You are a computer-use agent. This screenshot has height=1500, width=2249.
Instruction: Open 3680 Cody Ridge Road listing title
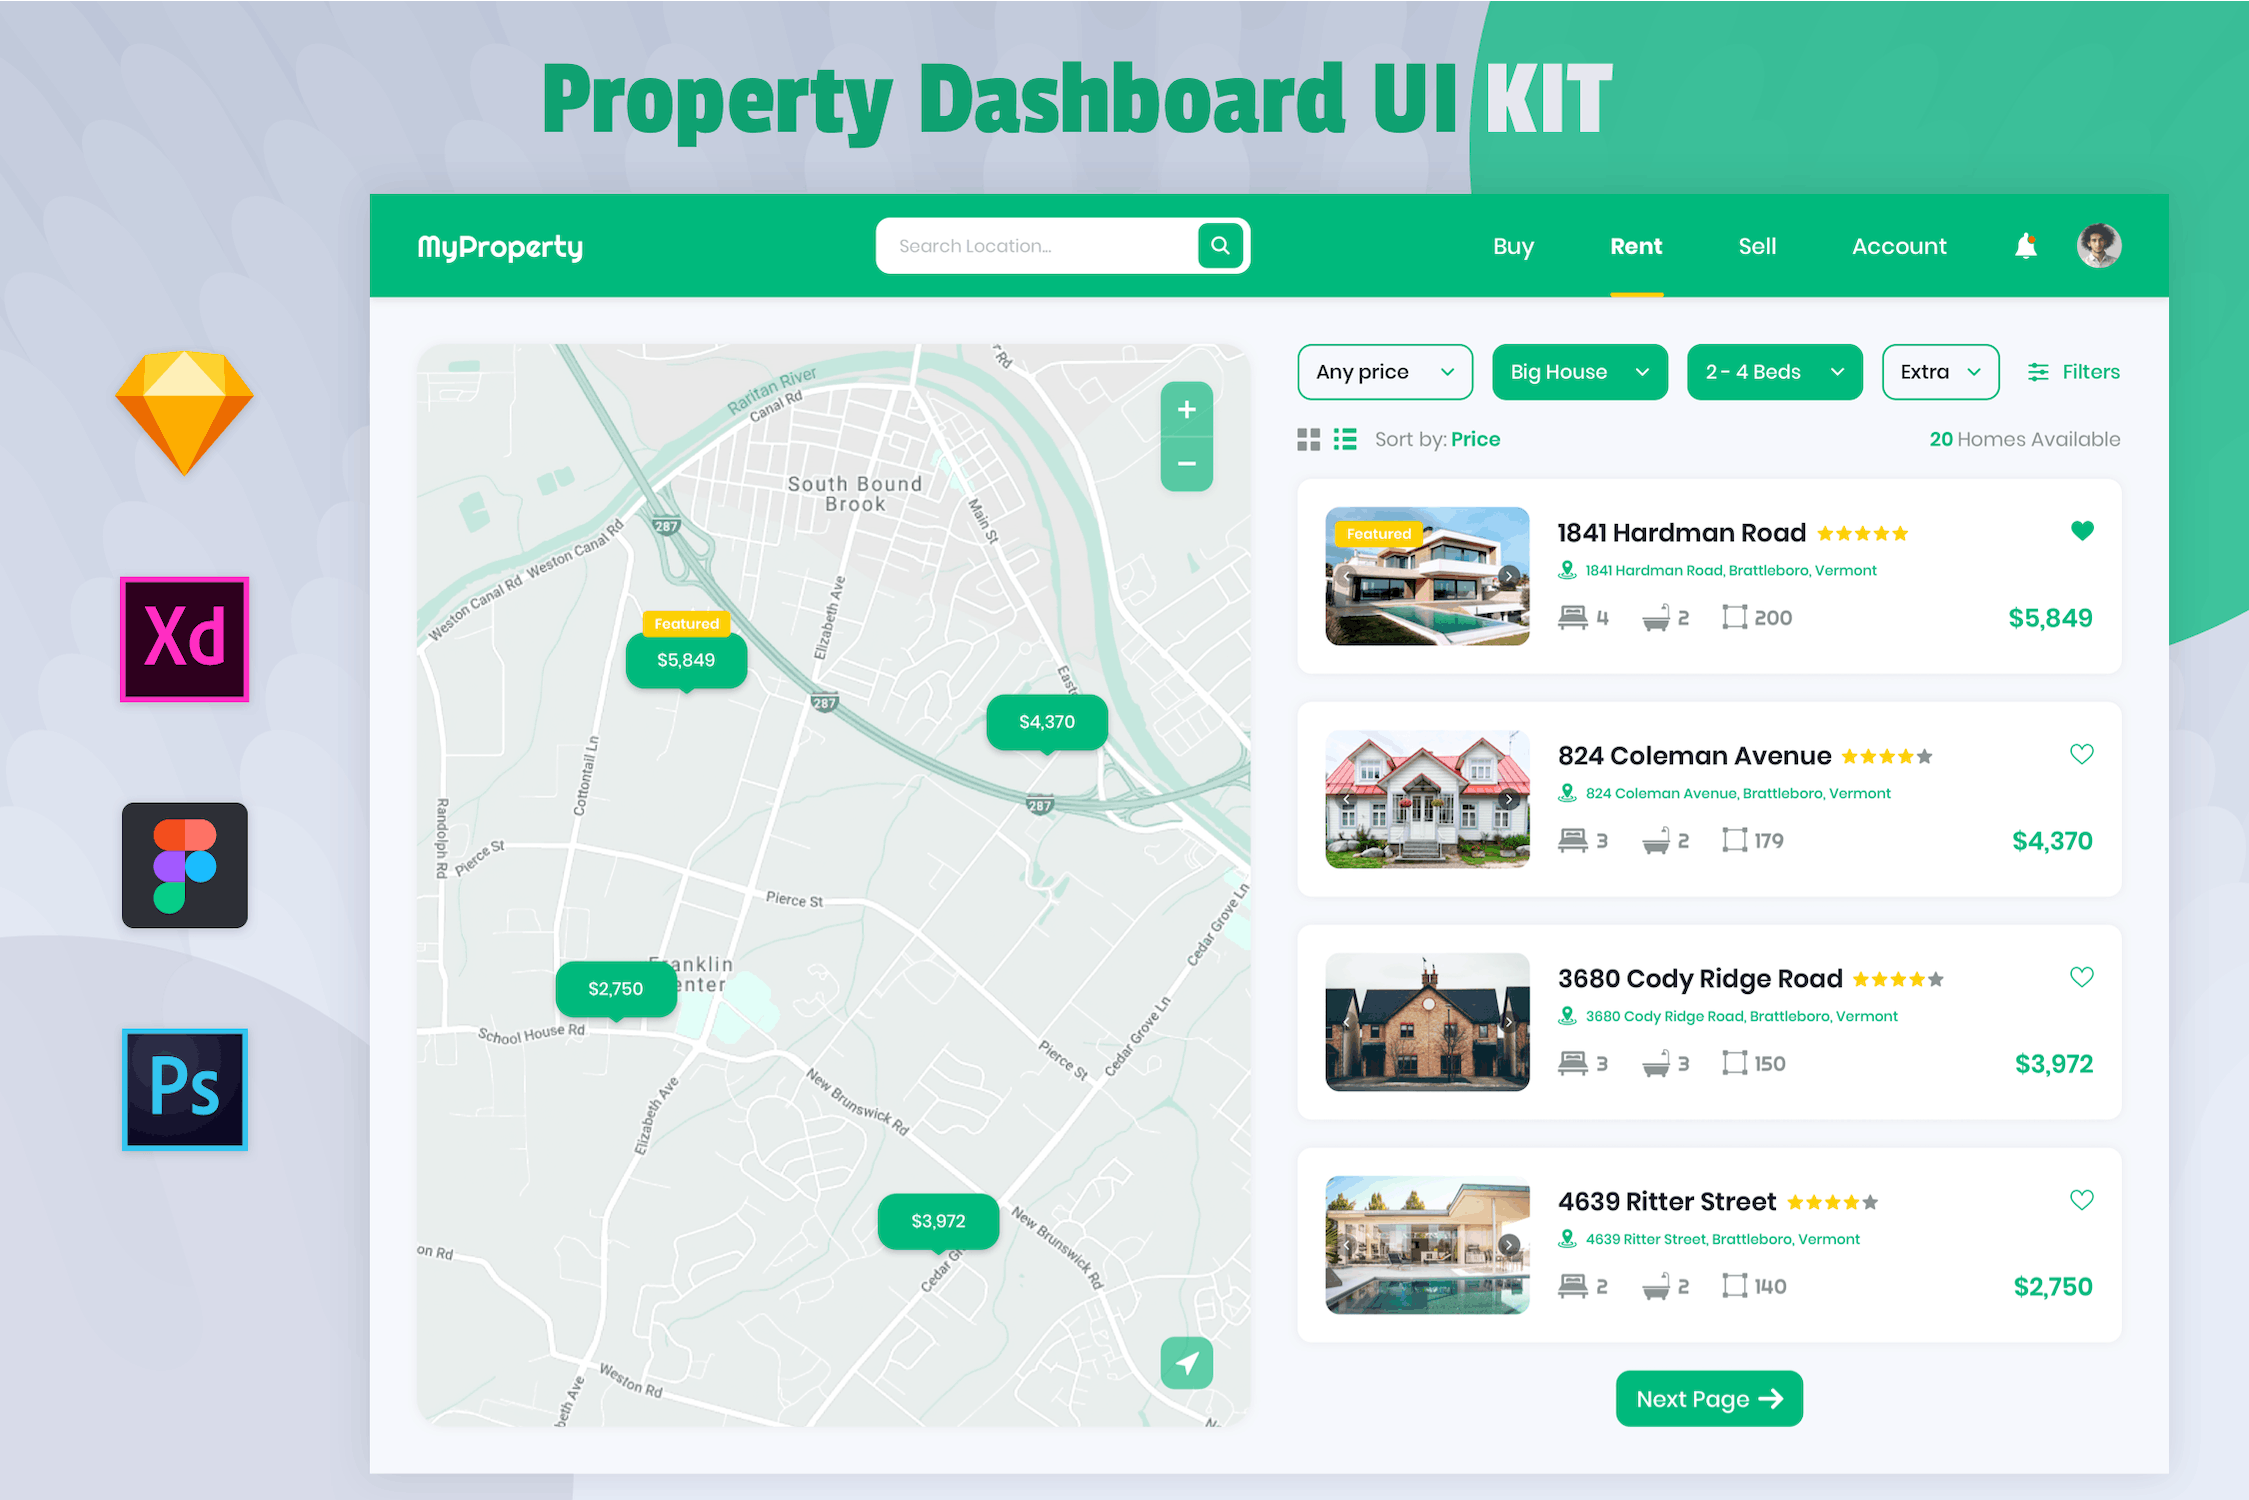pos(1700,979)
